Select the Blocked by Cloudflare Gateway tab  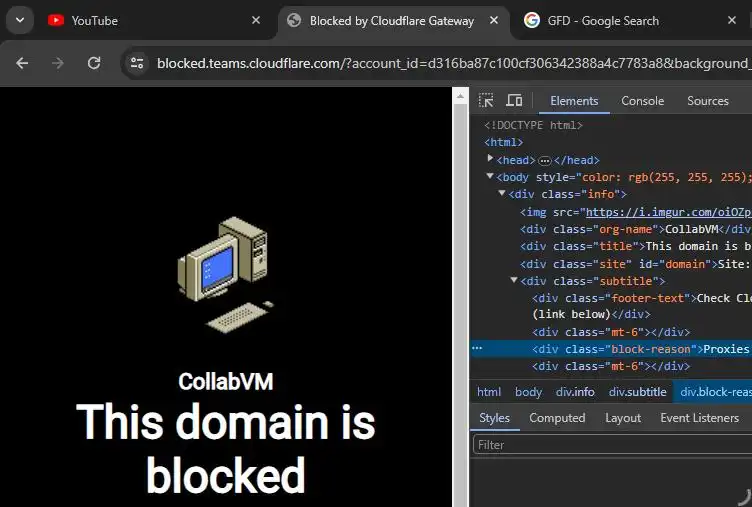coord(393,21)
